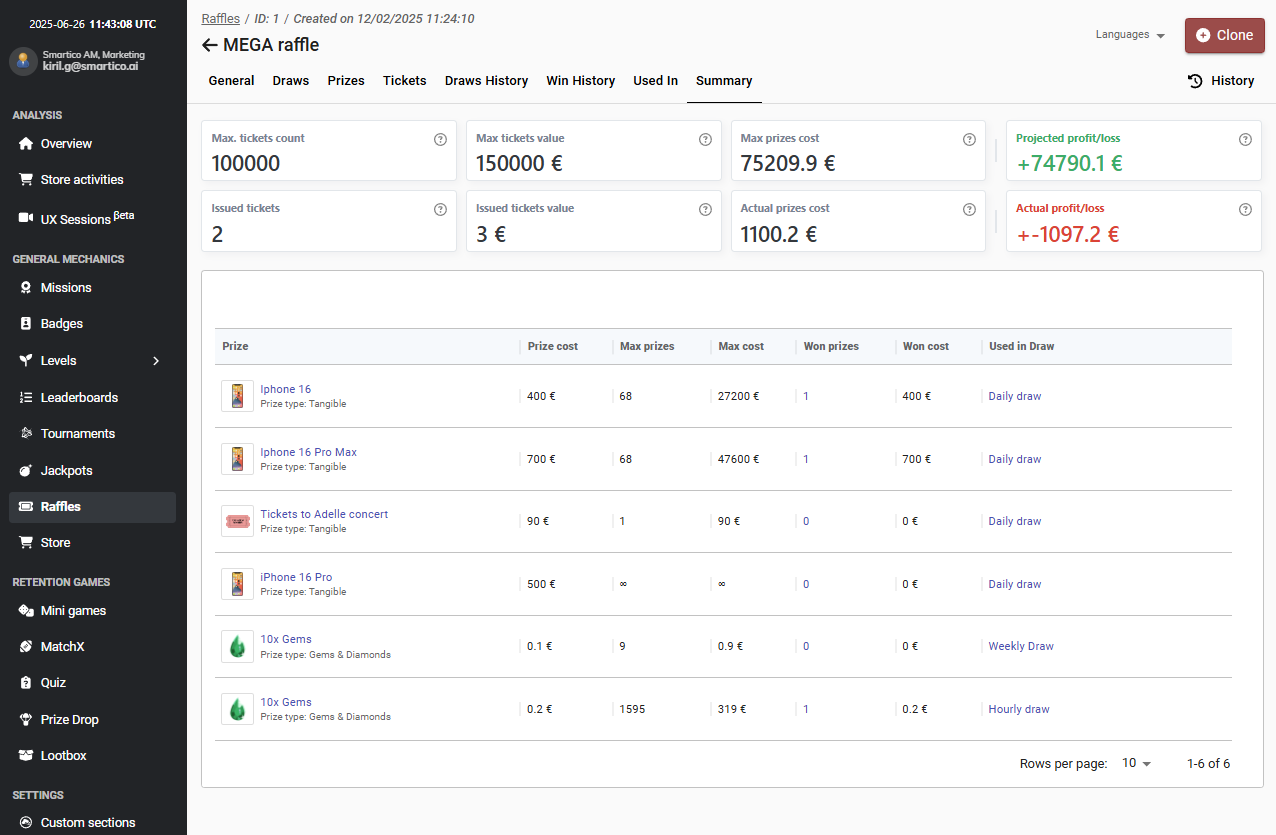Switch to the Draws History tab
This screenshot has width=1276, height=835.
(486, 81)
